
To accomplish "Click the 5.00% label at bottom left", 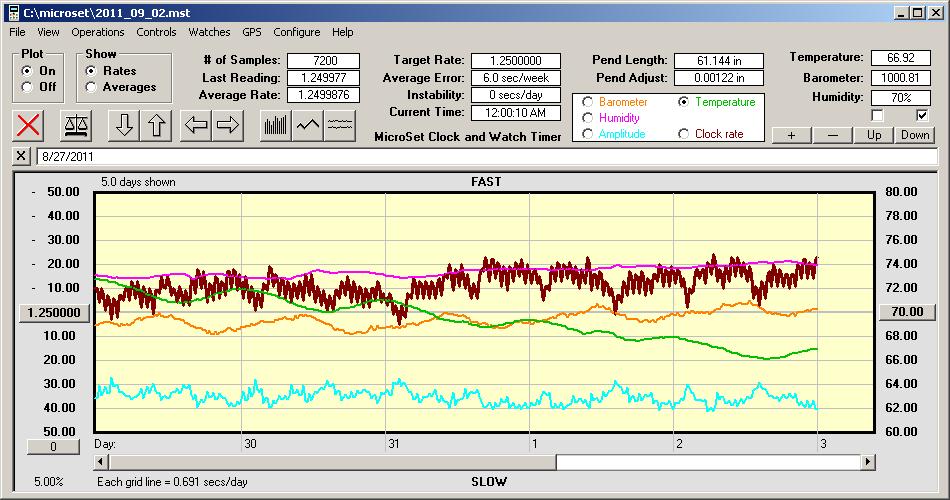I will tap(48, 482).
